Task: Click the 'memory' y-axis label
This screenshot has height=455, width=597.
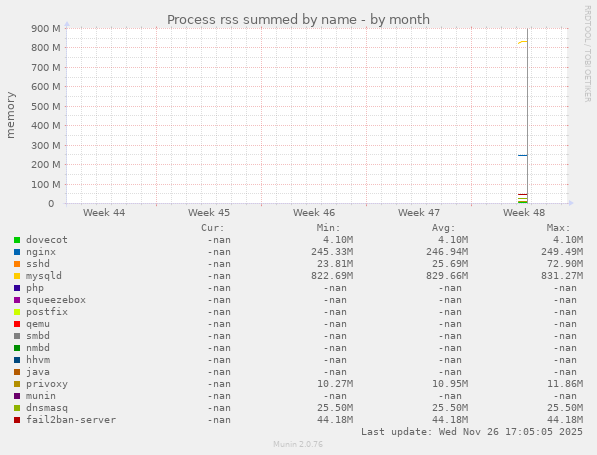Action: (x=10, y=115)
